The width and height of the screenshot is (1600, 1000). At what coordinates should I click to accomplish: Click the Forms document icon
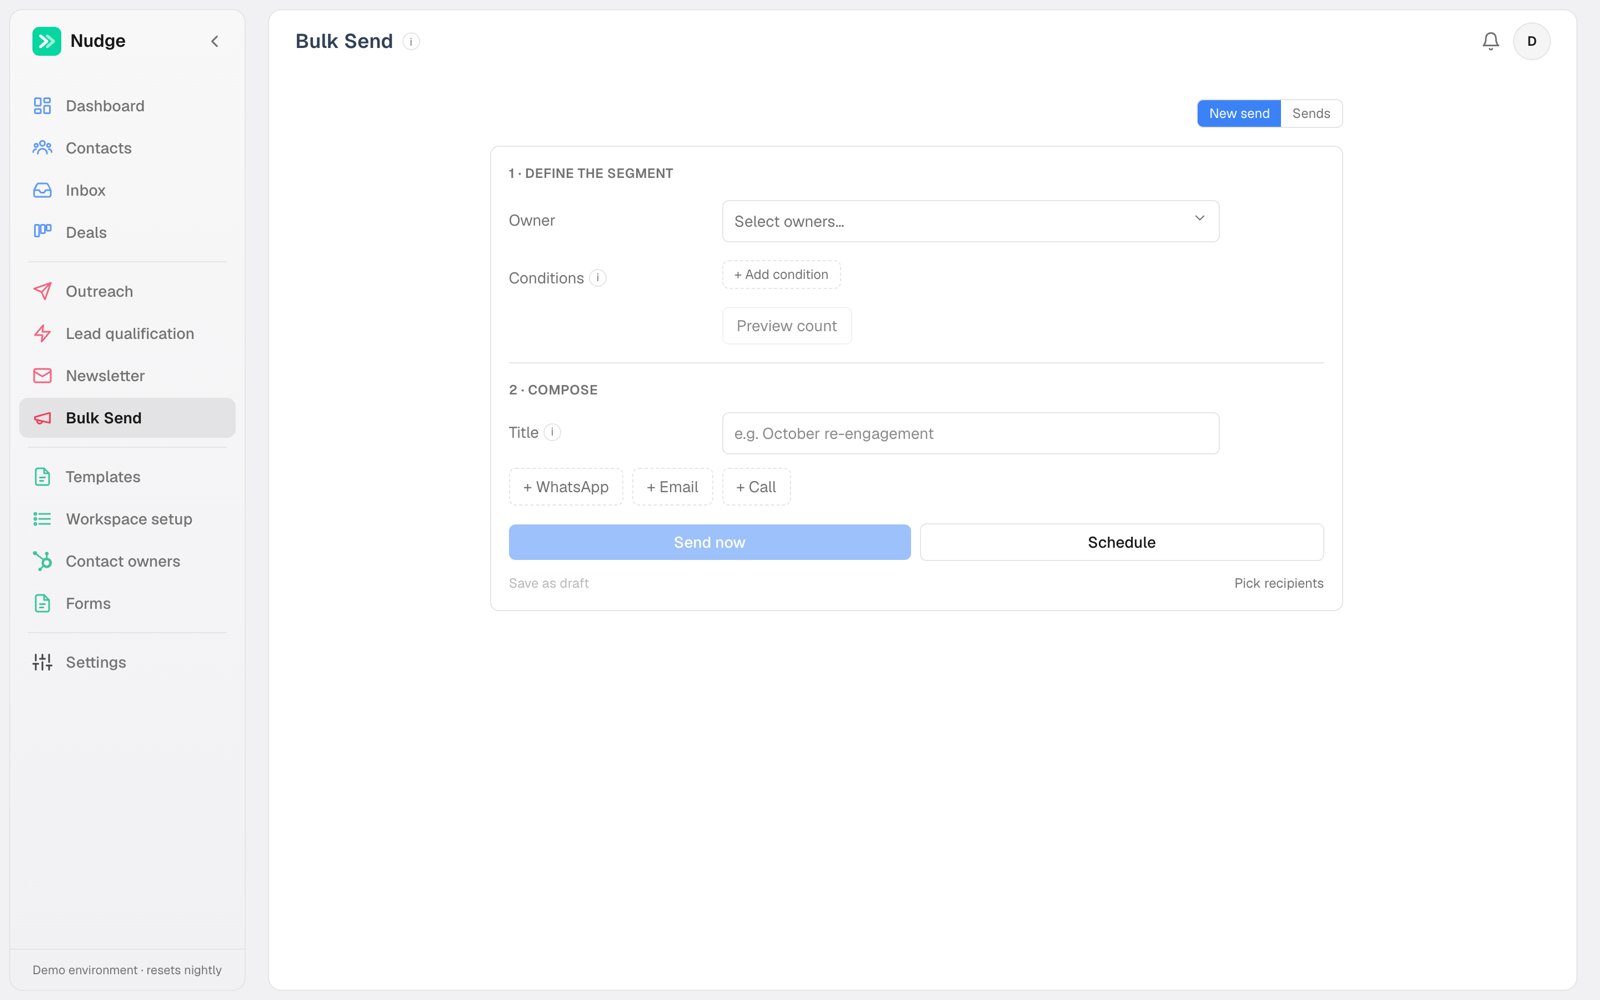(42, 603)
